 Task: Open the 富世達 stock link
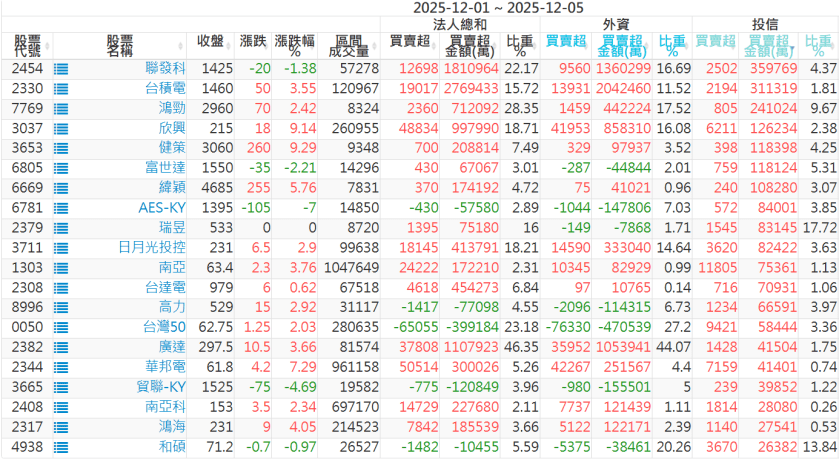[166, 168]
